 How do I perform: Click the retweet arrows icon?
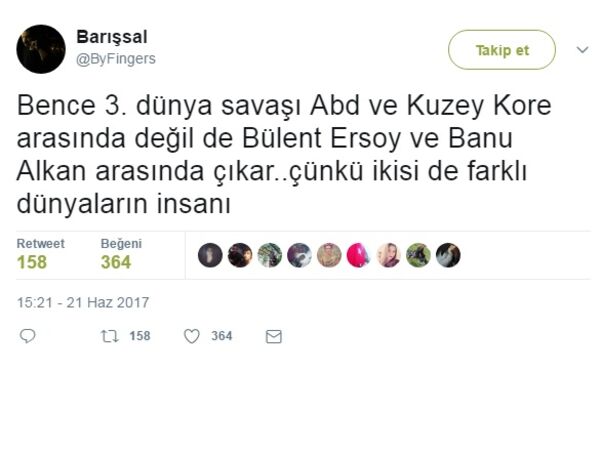pyautogui.click(x=109, y=336)
